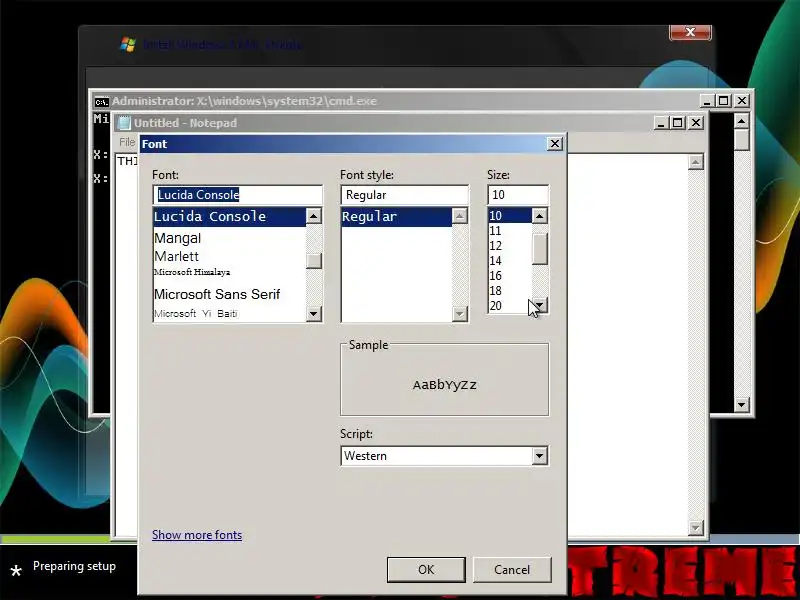Click font list scroll down arrow

[314, 313]
